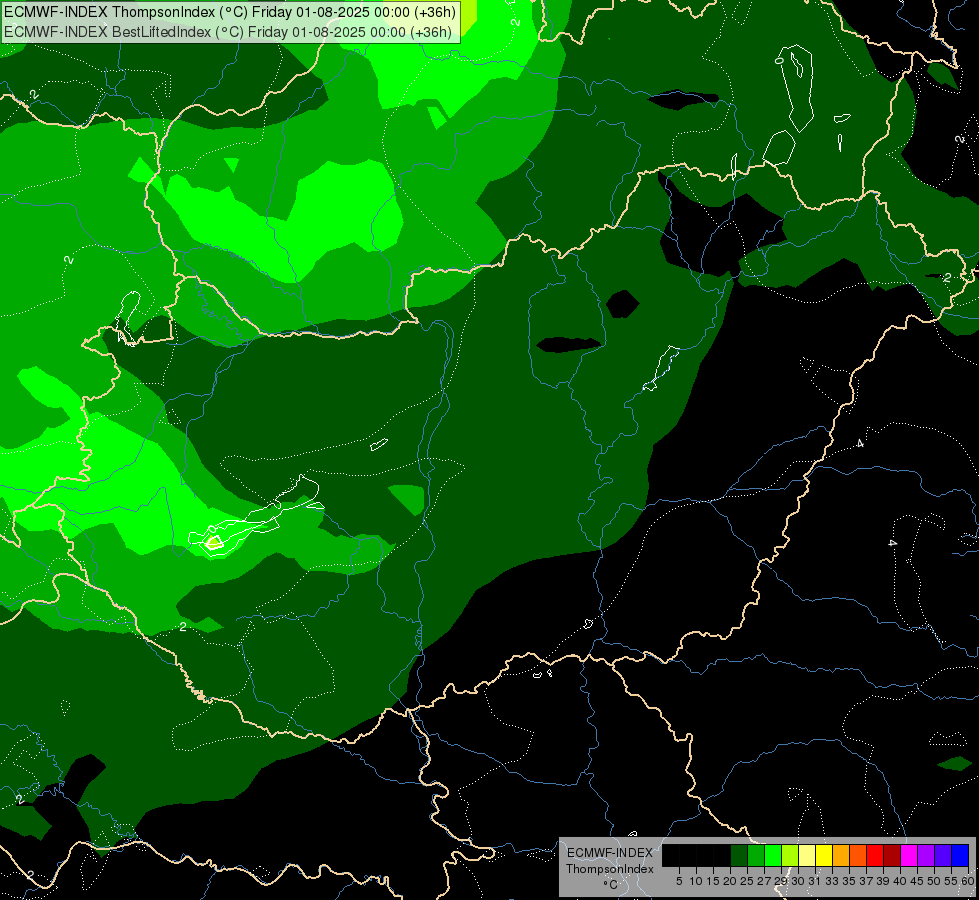Click the contour label 0 on the map
The width and height of the screenshot is (979, 900).
[779, 61]
